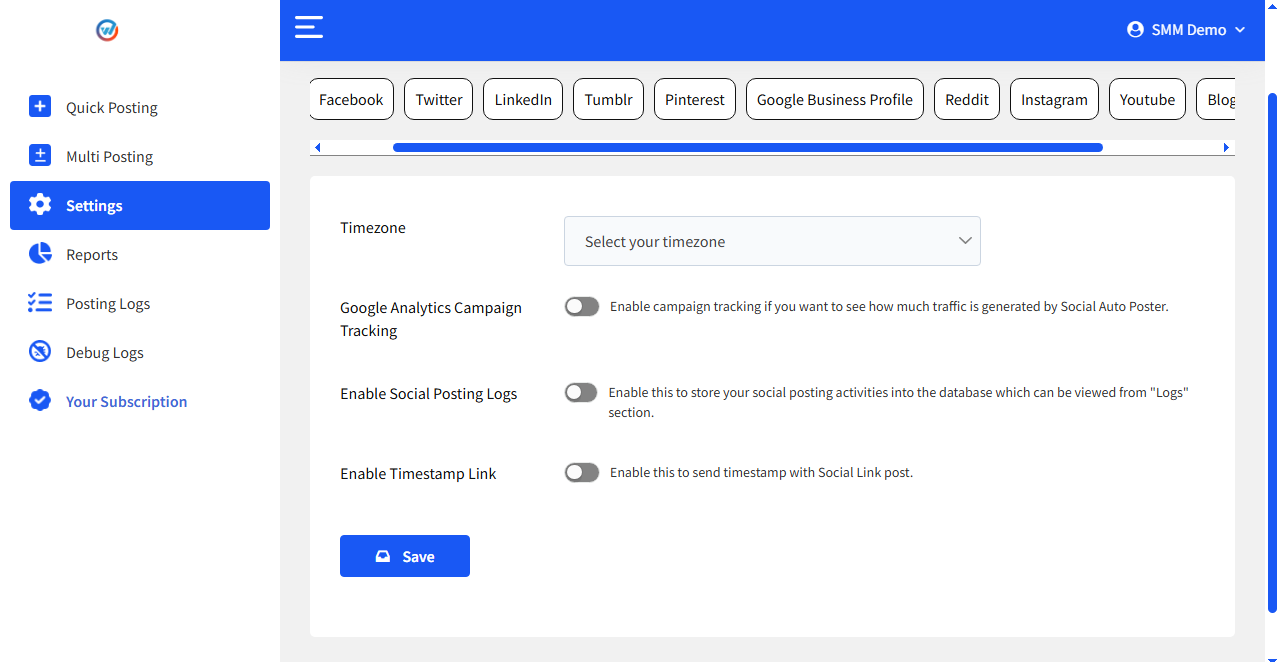Click the user avatar icon in header
Viewport: 1277px width, 662px height.
(x=1135, y=30)
